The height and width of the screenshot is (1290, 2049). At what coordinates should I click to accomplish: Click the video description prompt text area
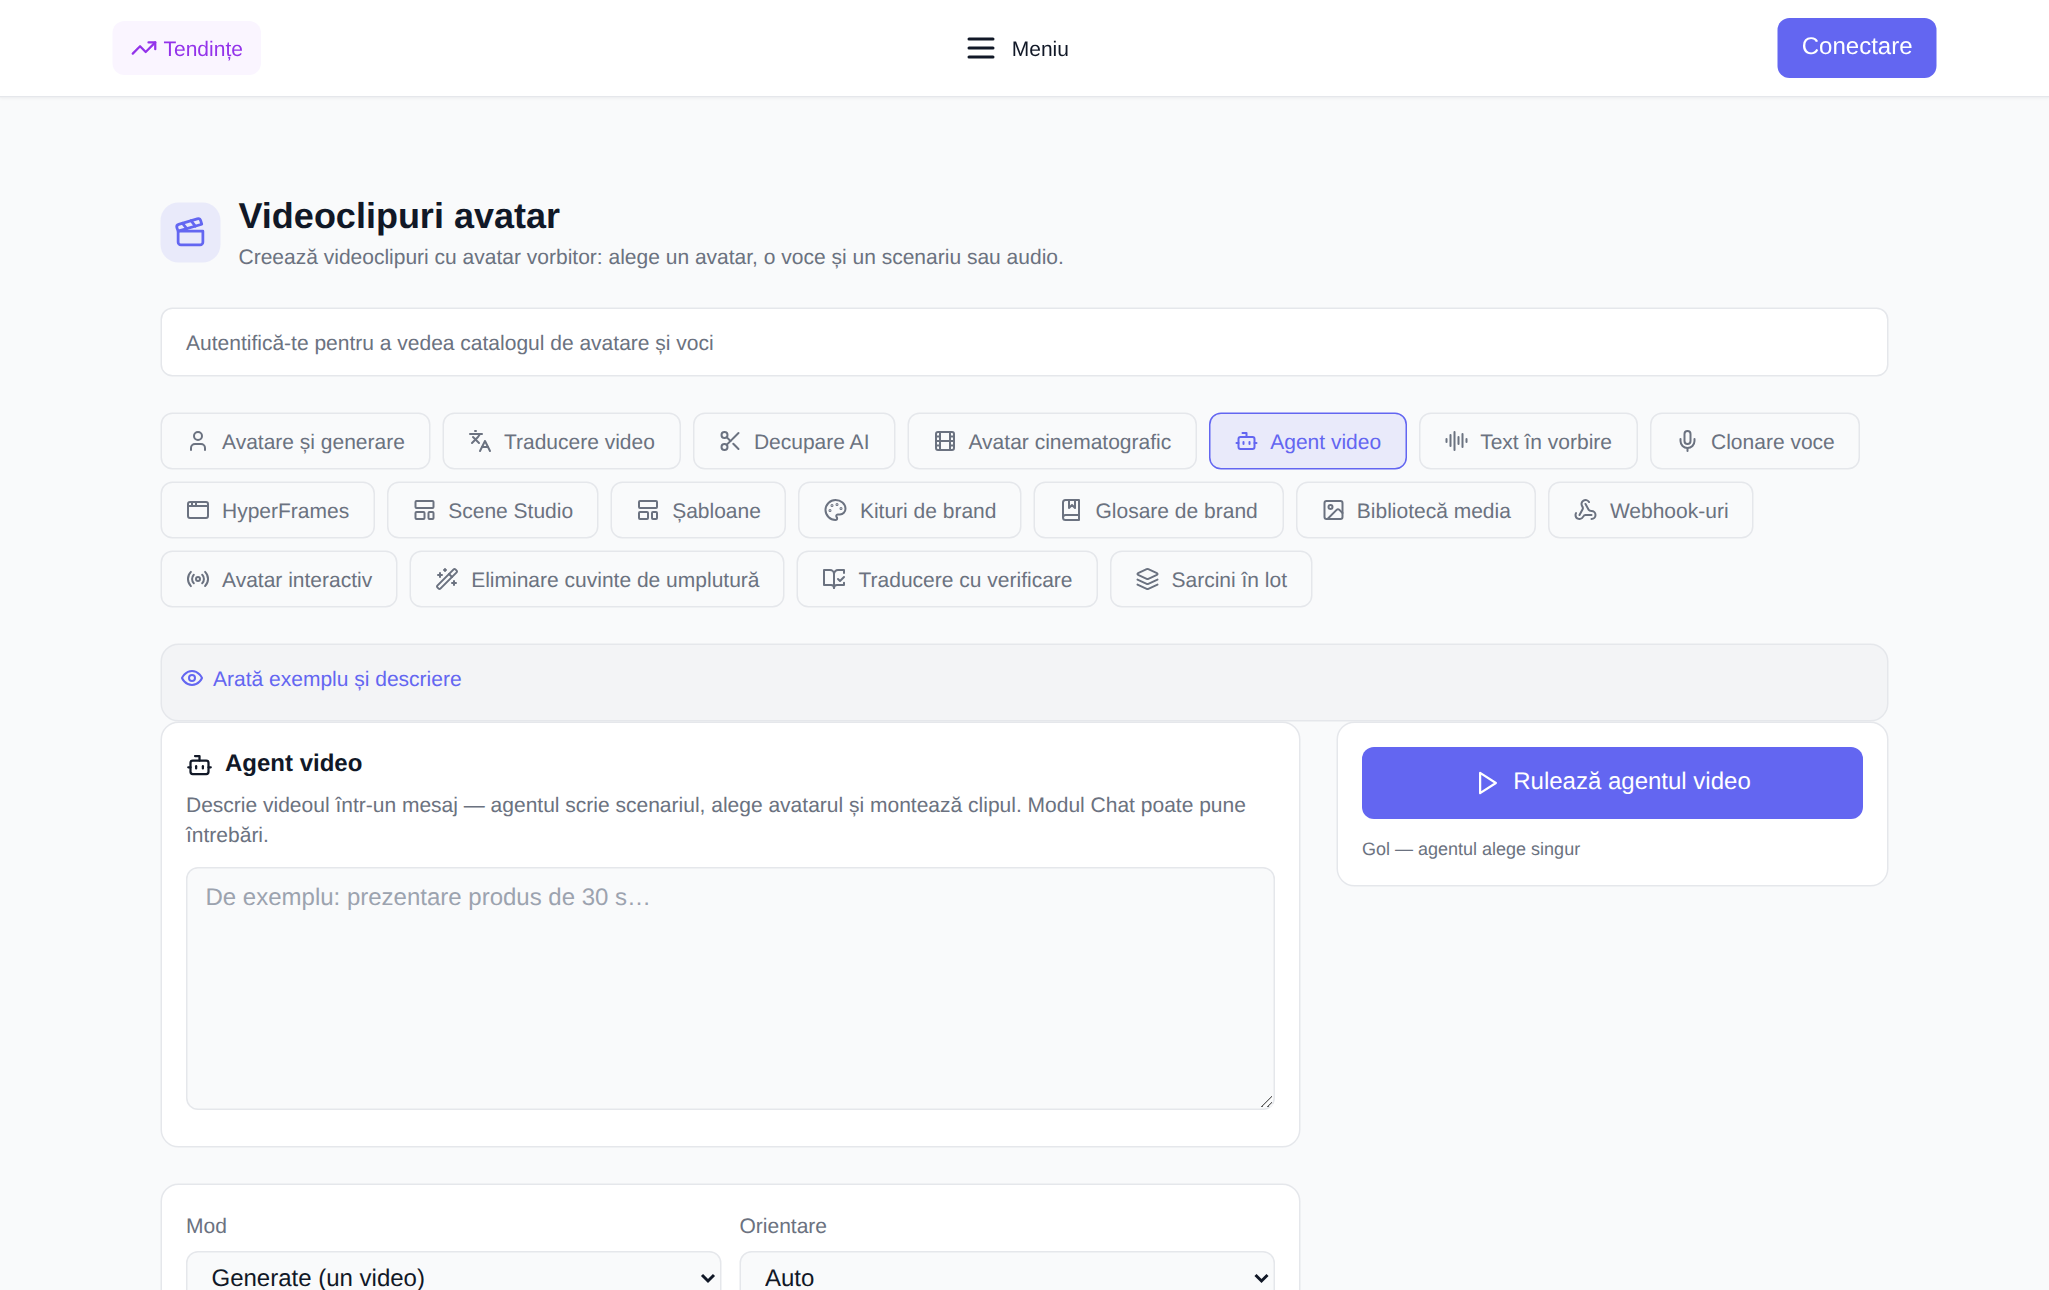click(730, 988)
